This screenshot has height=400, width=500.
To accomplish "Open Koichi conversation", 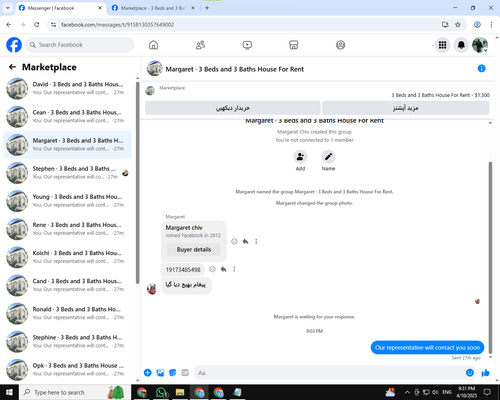I will point(67,257).
